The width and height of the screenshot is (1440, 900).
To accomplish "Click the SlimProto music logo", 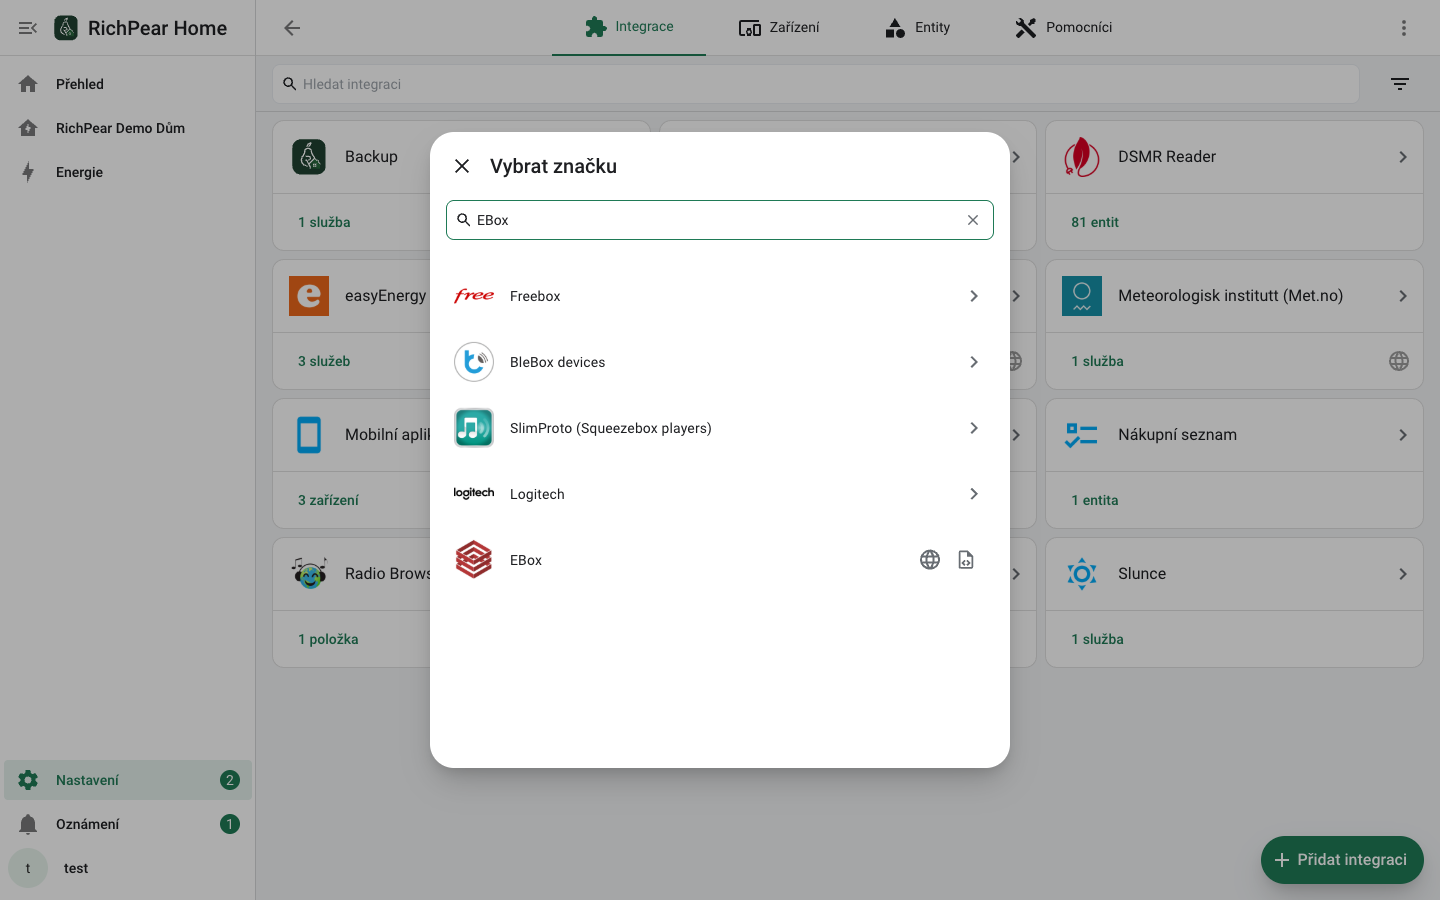I will 474,428.
